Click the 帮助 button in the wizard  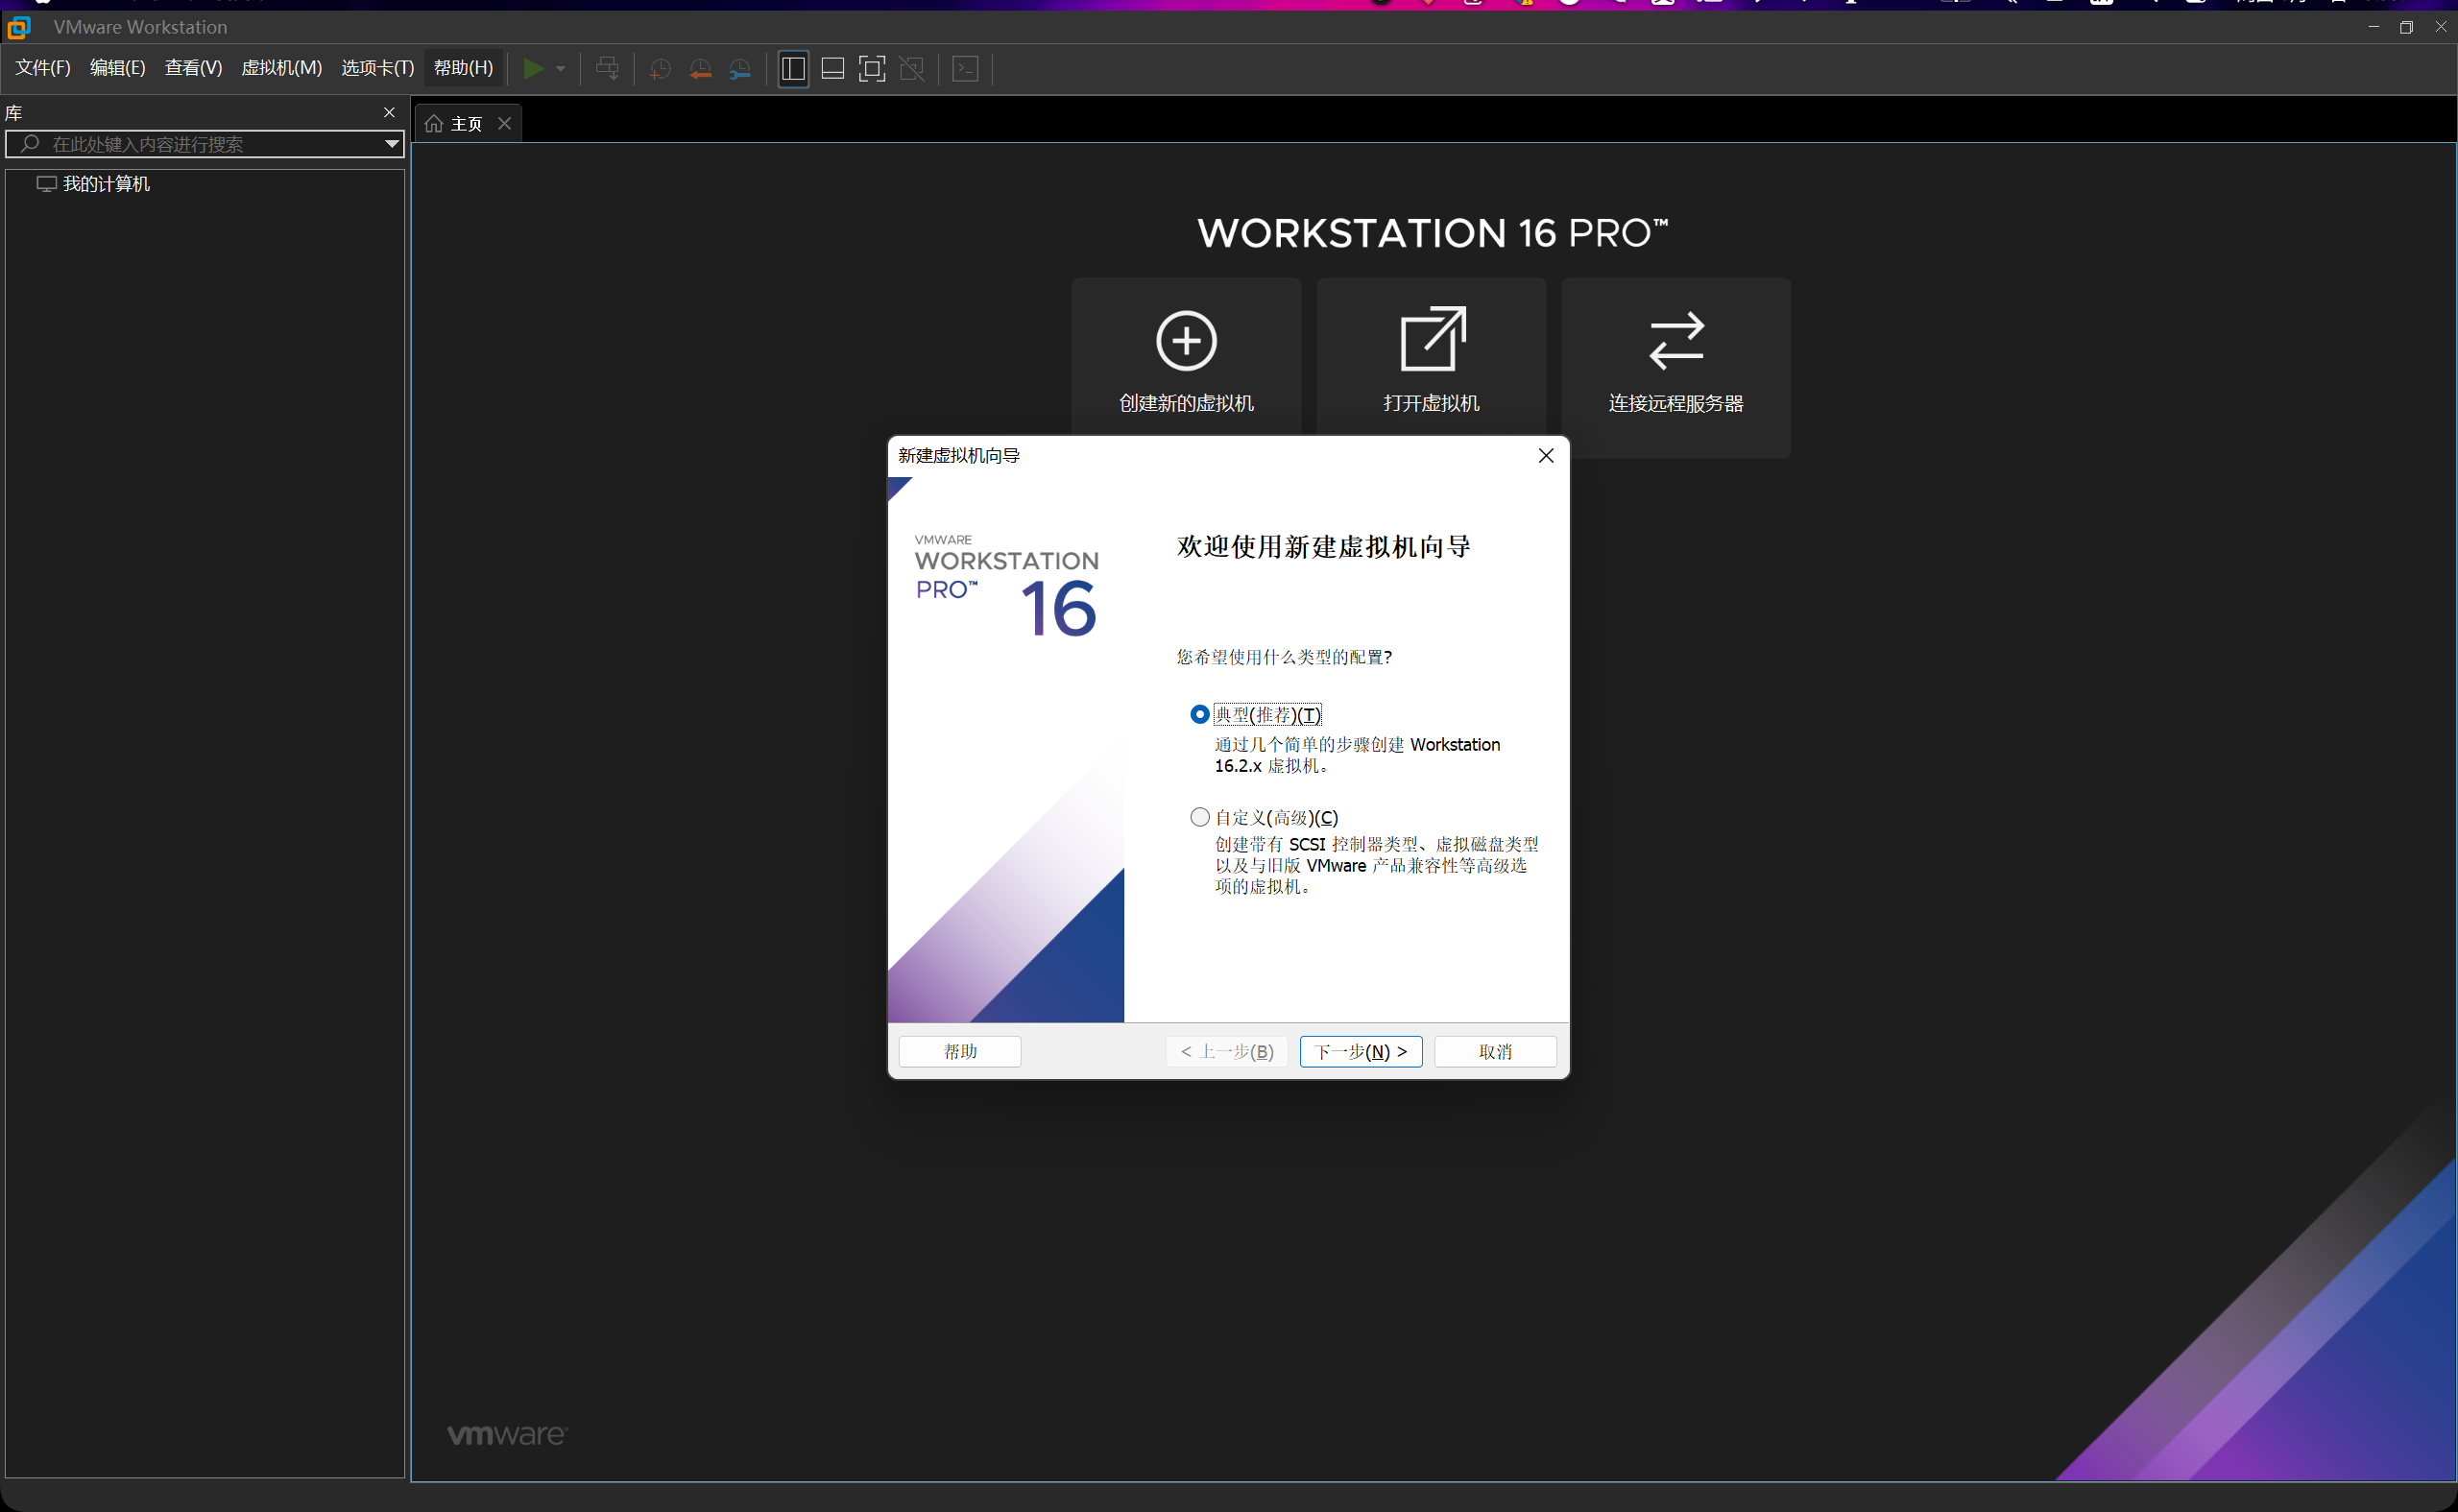(x=960, y=1051)
